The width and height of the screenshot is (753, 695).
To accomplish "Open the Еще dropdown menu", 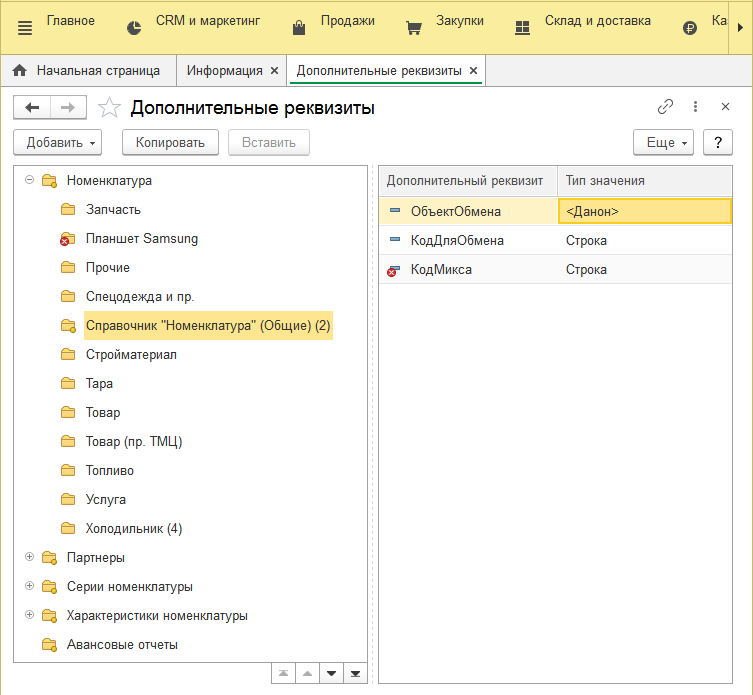I will [x=663, y=143].
